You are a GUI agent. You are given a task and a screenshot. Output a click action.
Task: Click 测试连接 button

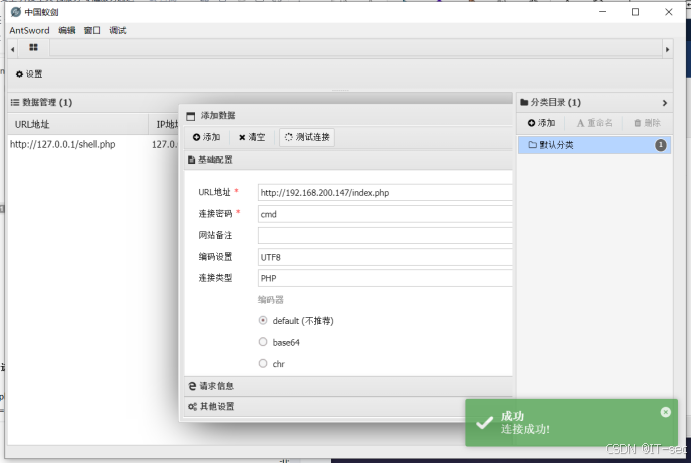[307, 137]
